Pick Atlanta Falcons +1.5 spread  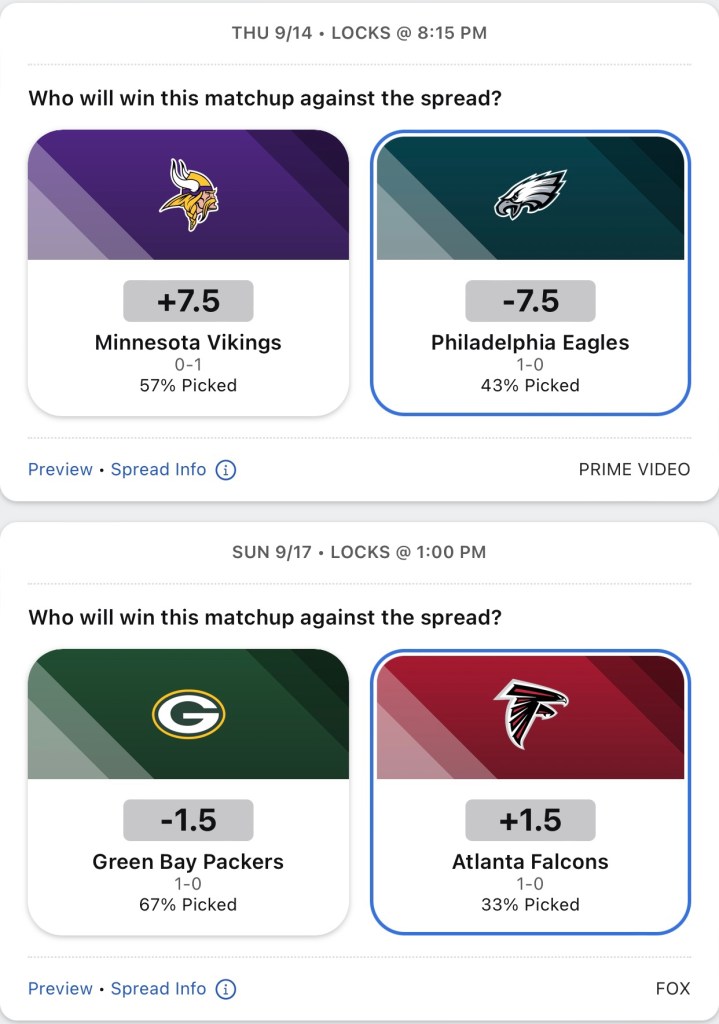click(530, 820)
